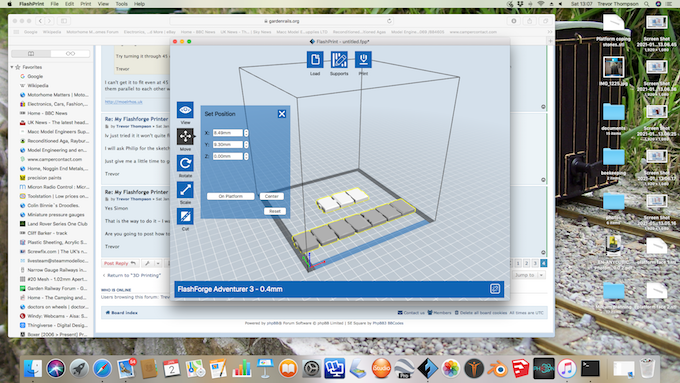Click the X position input field
Image resolution: width=680 pixels, height=383 pixels.
click(228, 133)
